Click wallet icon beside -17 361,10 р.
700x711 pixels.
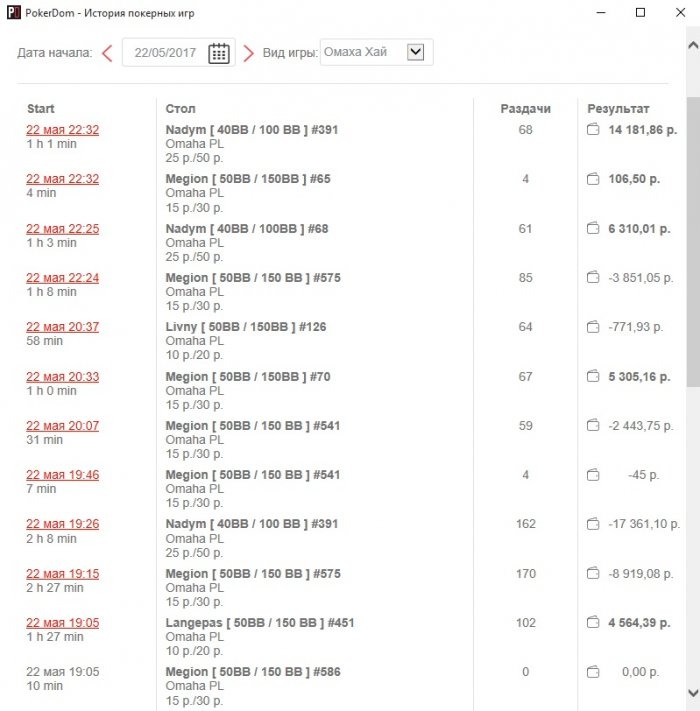pos(593,524)
